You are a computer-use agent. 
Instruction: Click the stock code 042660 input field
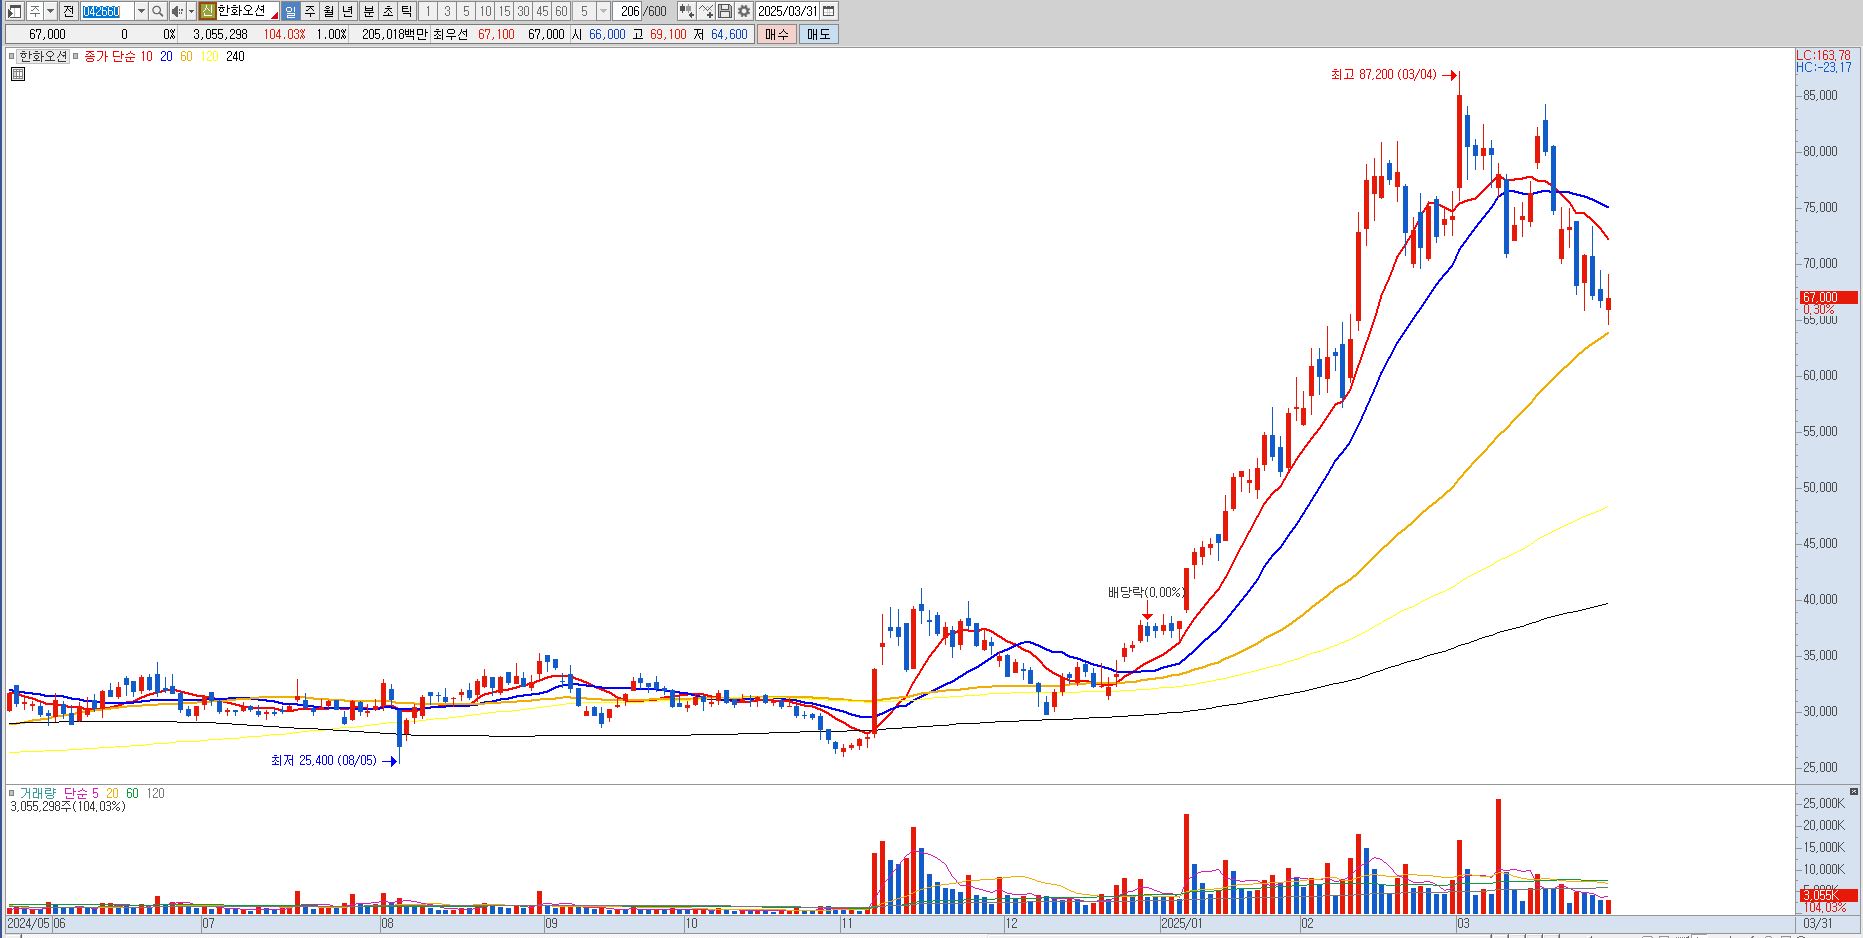107,11
